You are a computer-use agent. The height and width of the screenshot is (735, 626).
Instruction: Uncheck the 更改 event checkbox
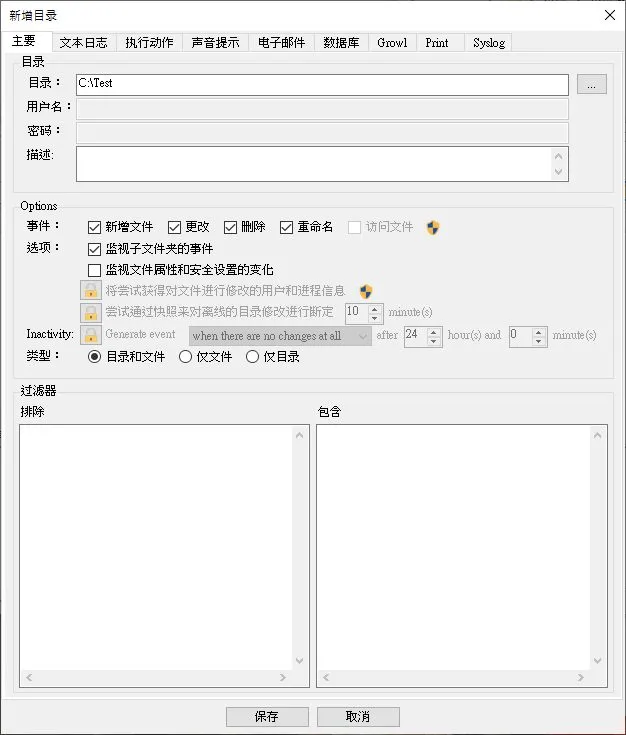coord(174,227)
